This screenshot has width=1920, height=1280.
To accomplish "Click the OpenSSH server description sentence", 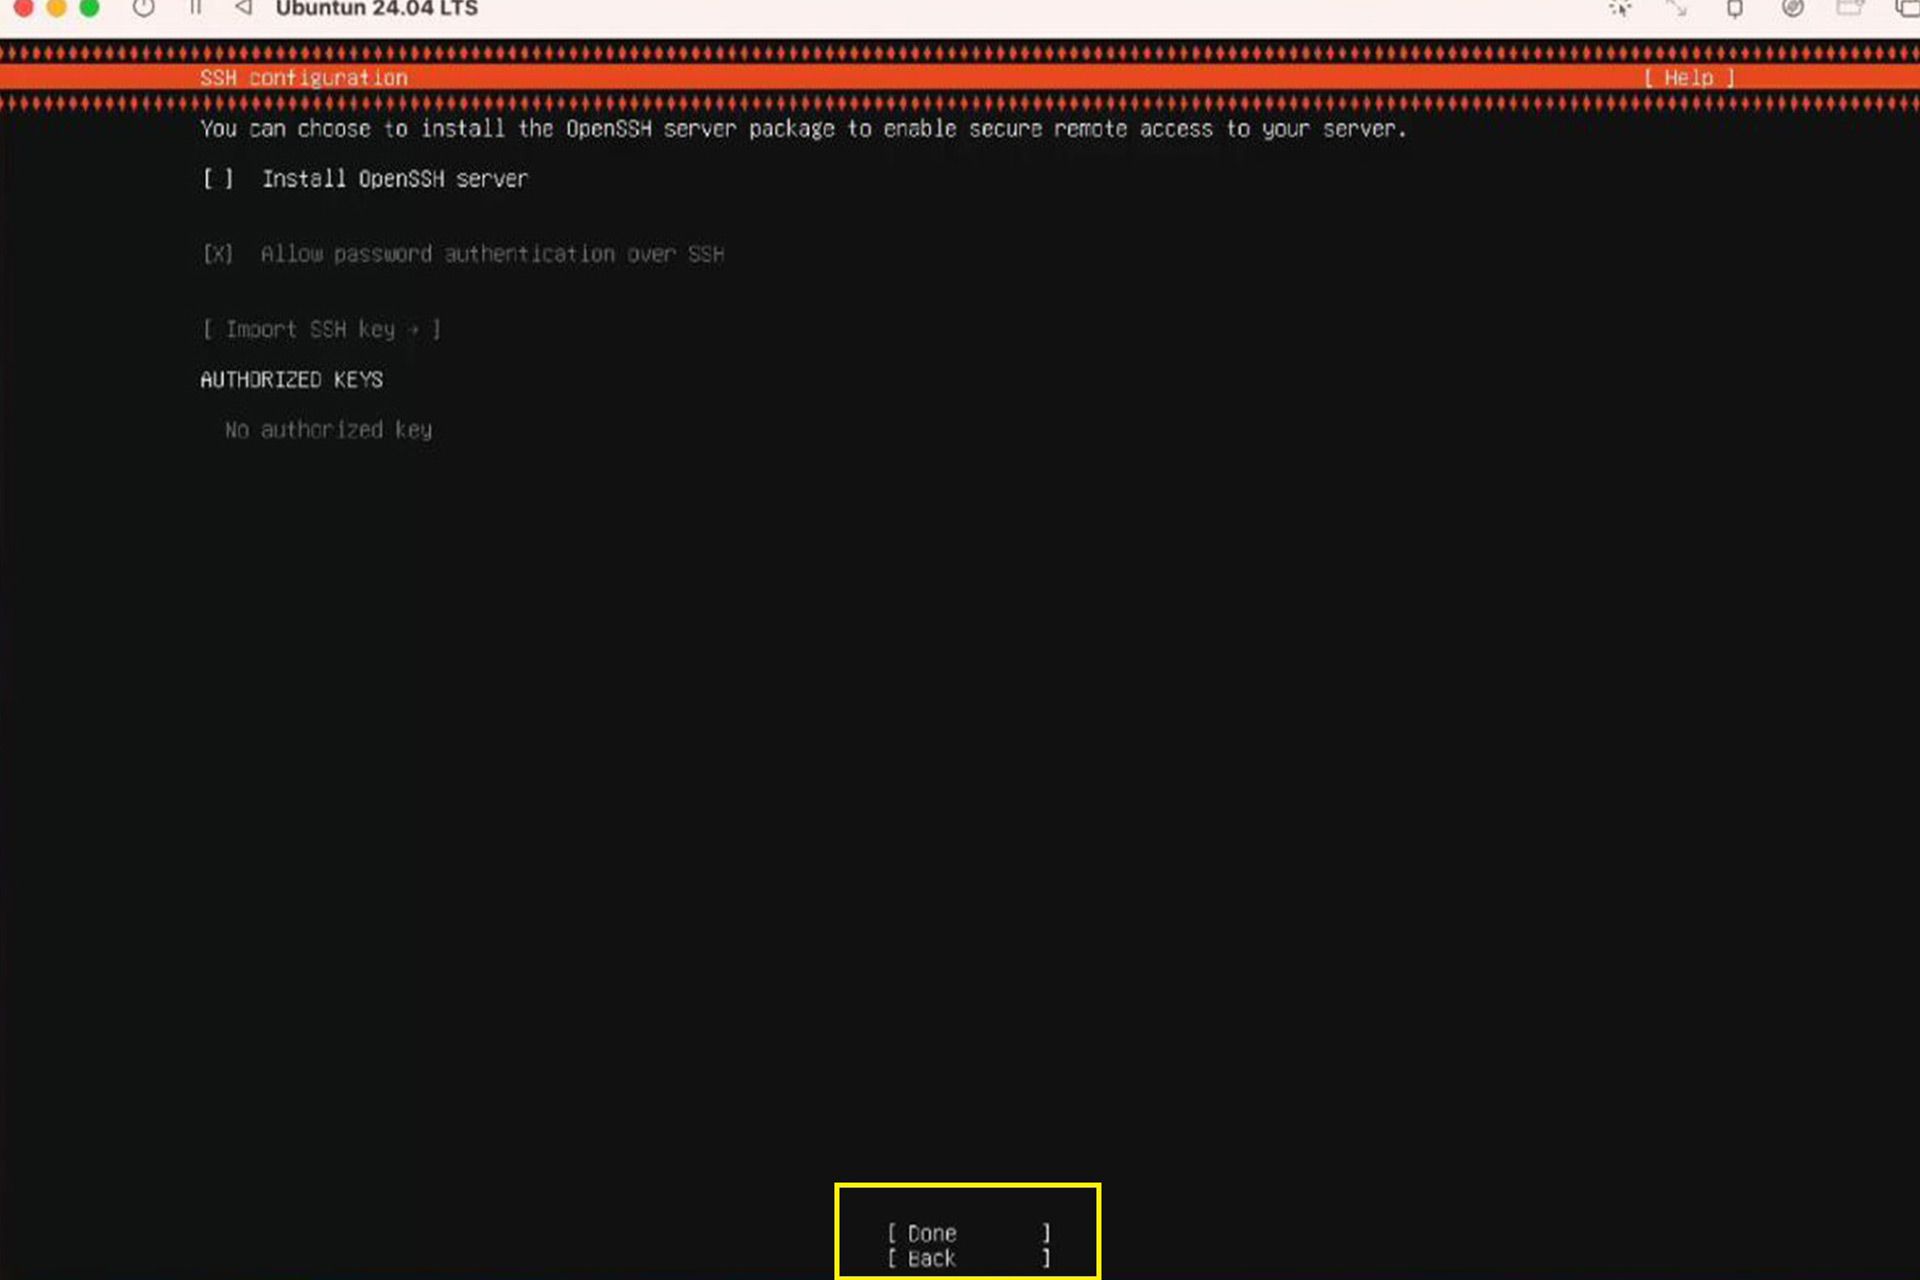I will coord(803,129).
